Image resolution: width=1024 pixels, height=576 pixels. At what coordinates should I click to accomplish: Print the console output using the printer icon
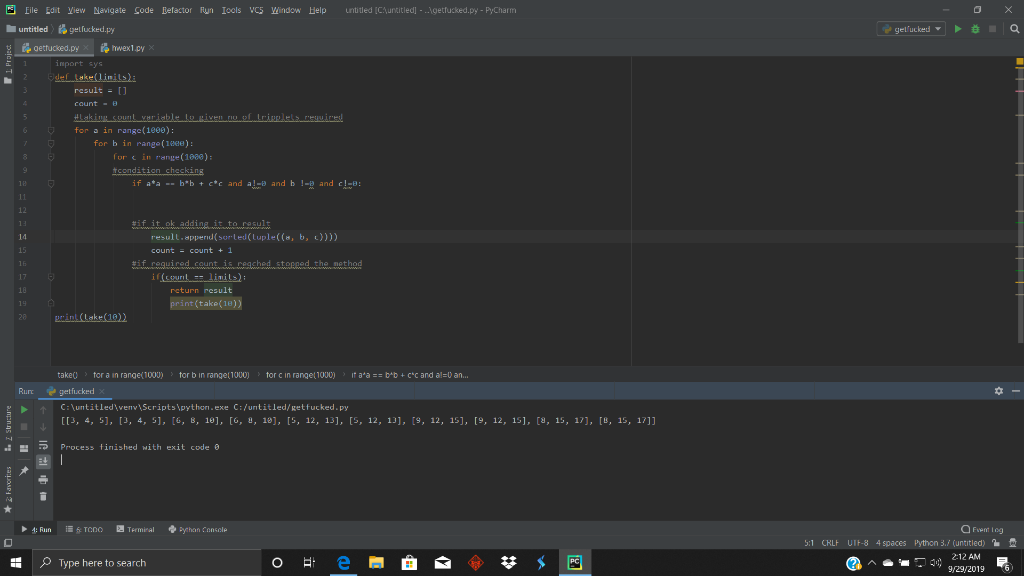[43, 479]
